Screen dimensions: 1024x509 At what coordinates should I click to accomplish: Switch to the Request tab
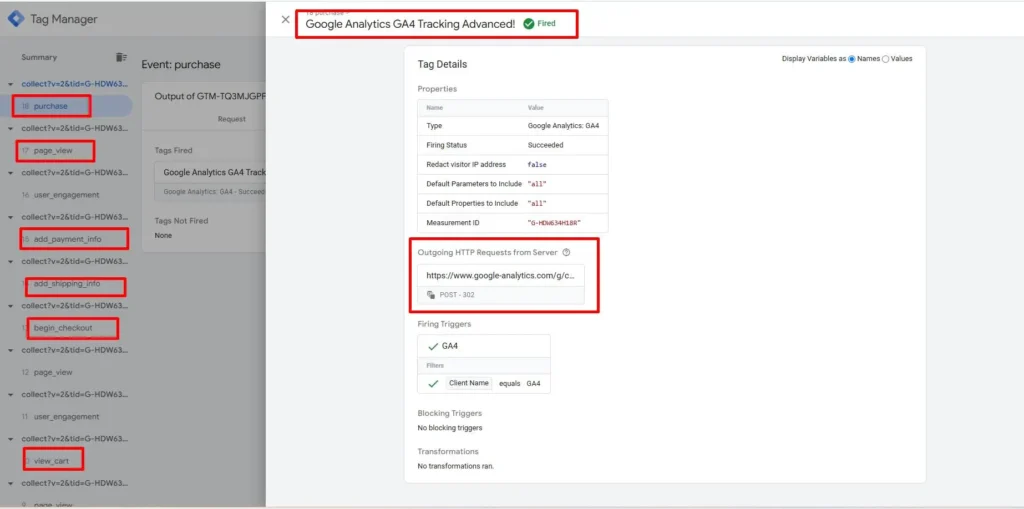pyautogui.click(x=232, y=120)
